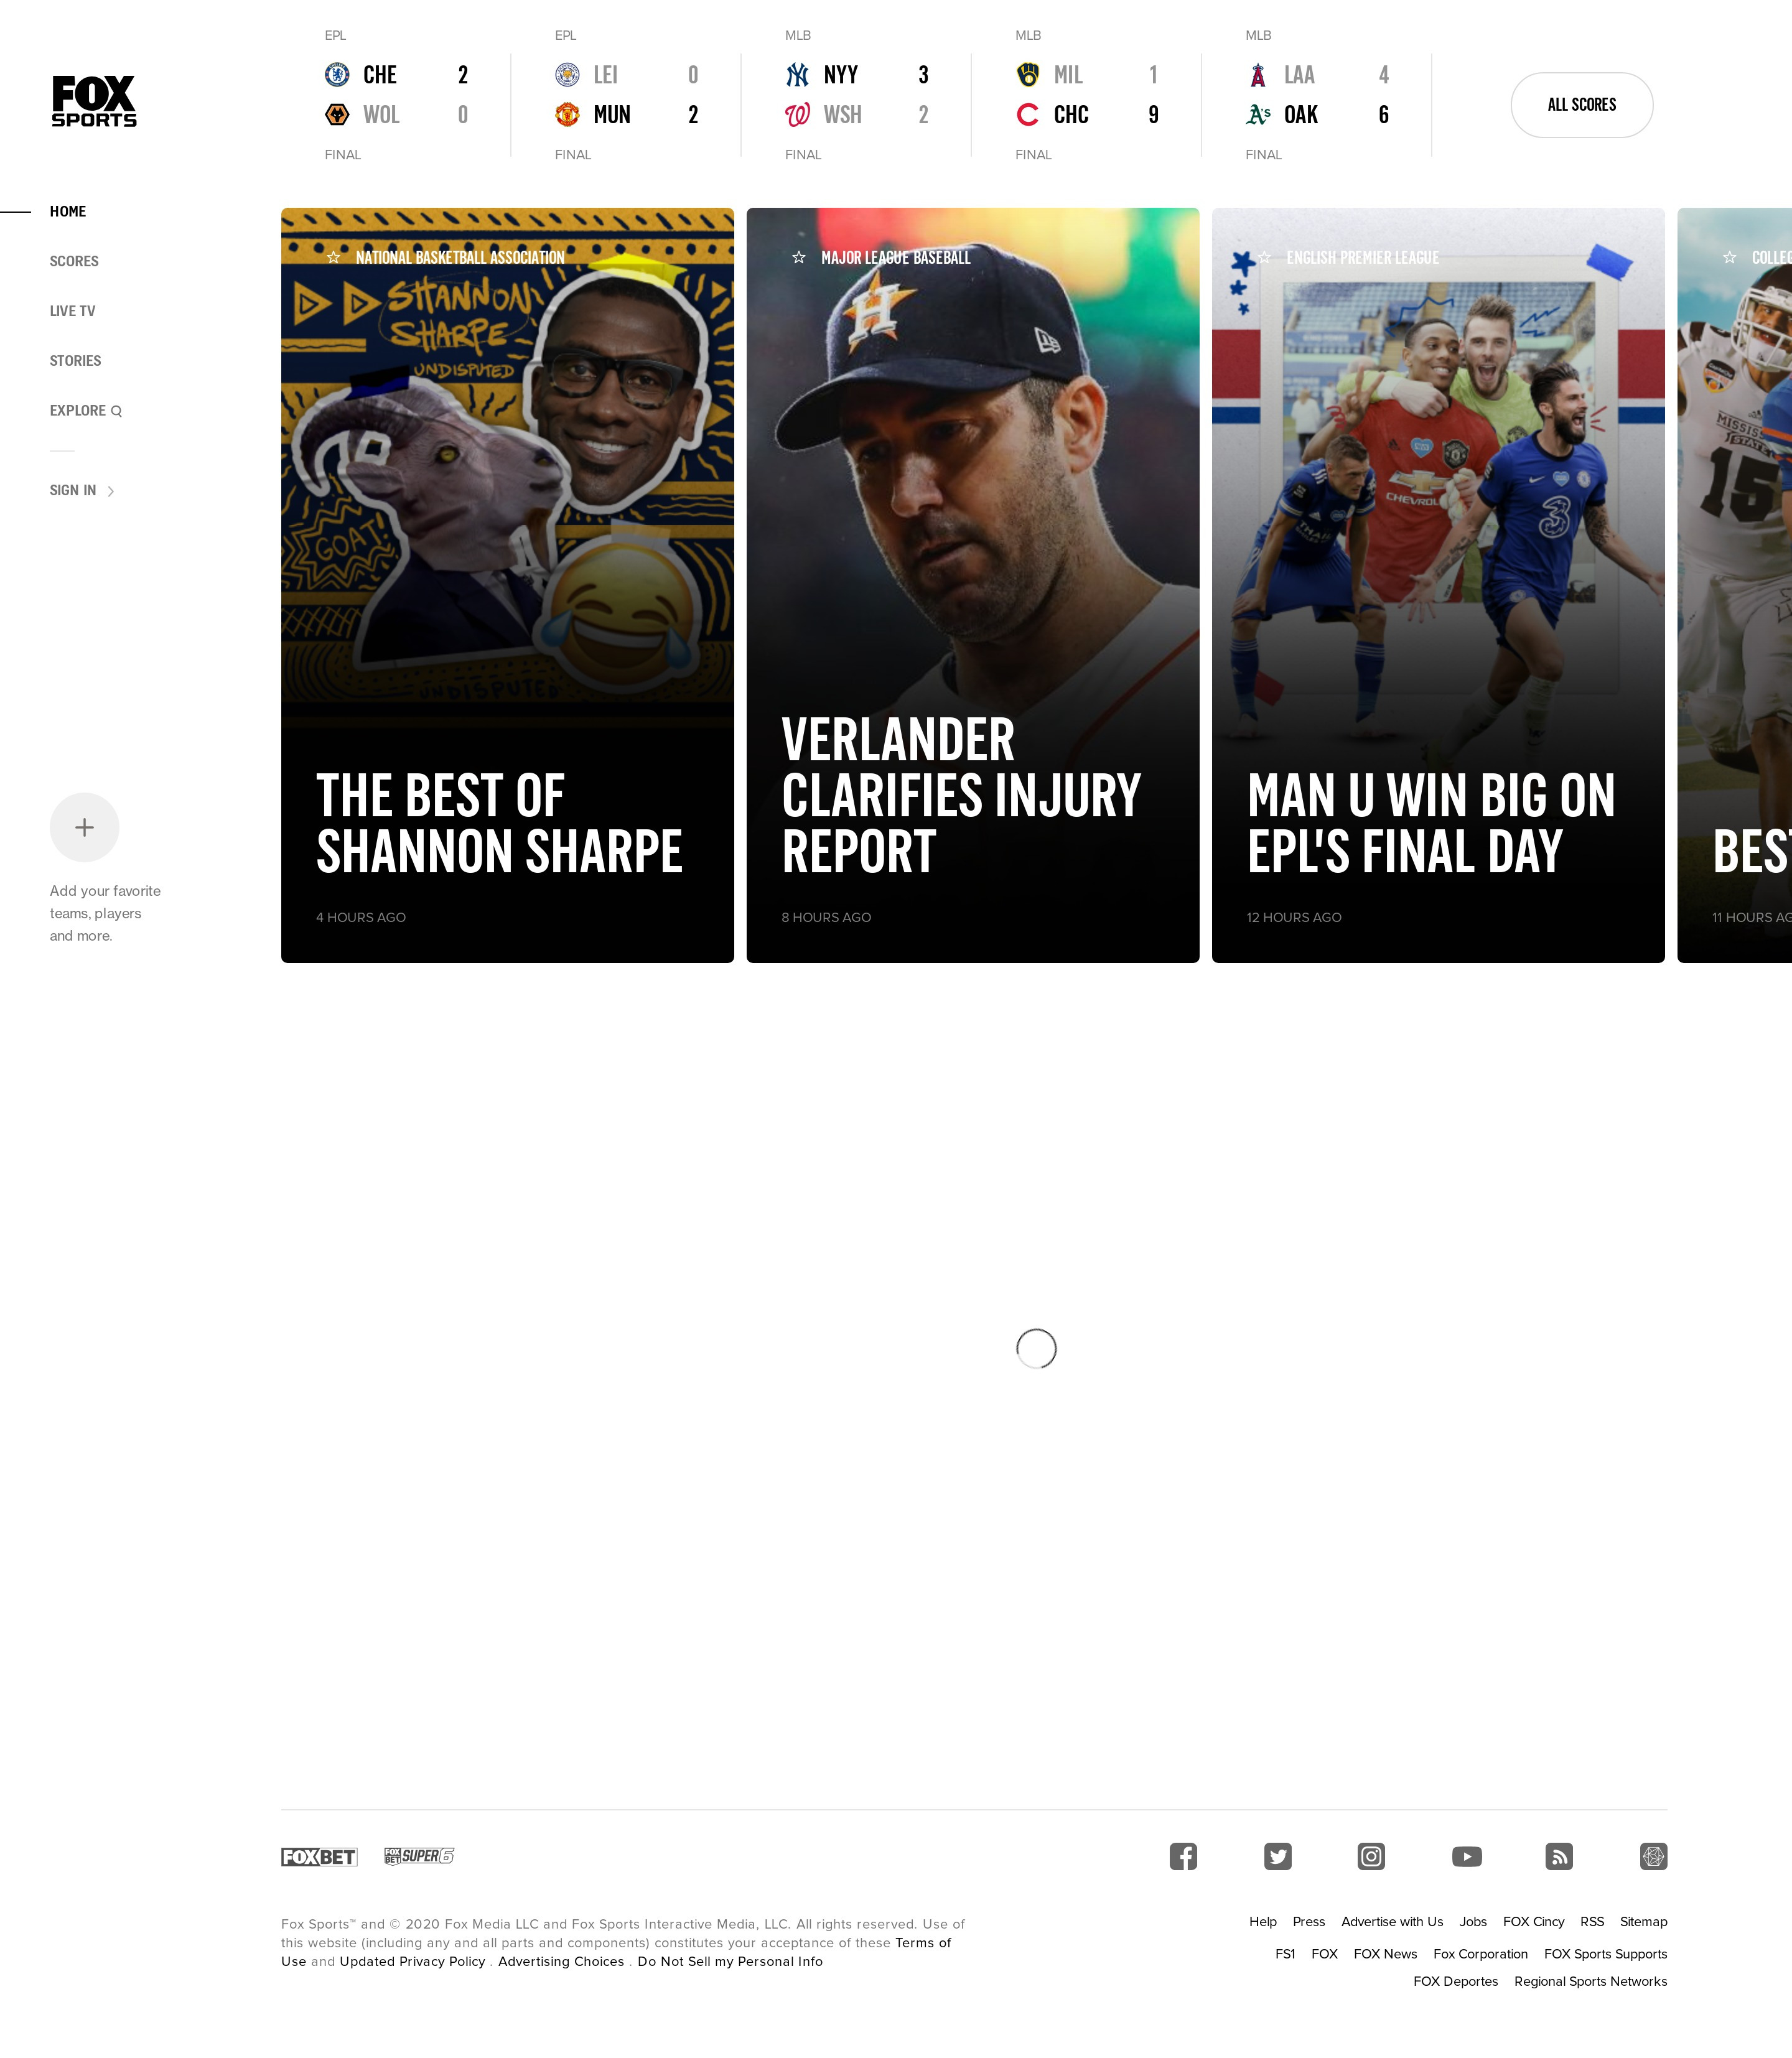Click the FOX Bet logo
Image resolution: width=1792 pixels, height=2058 pixels.
coord(319,1857)
